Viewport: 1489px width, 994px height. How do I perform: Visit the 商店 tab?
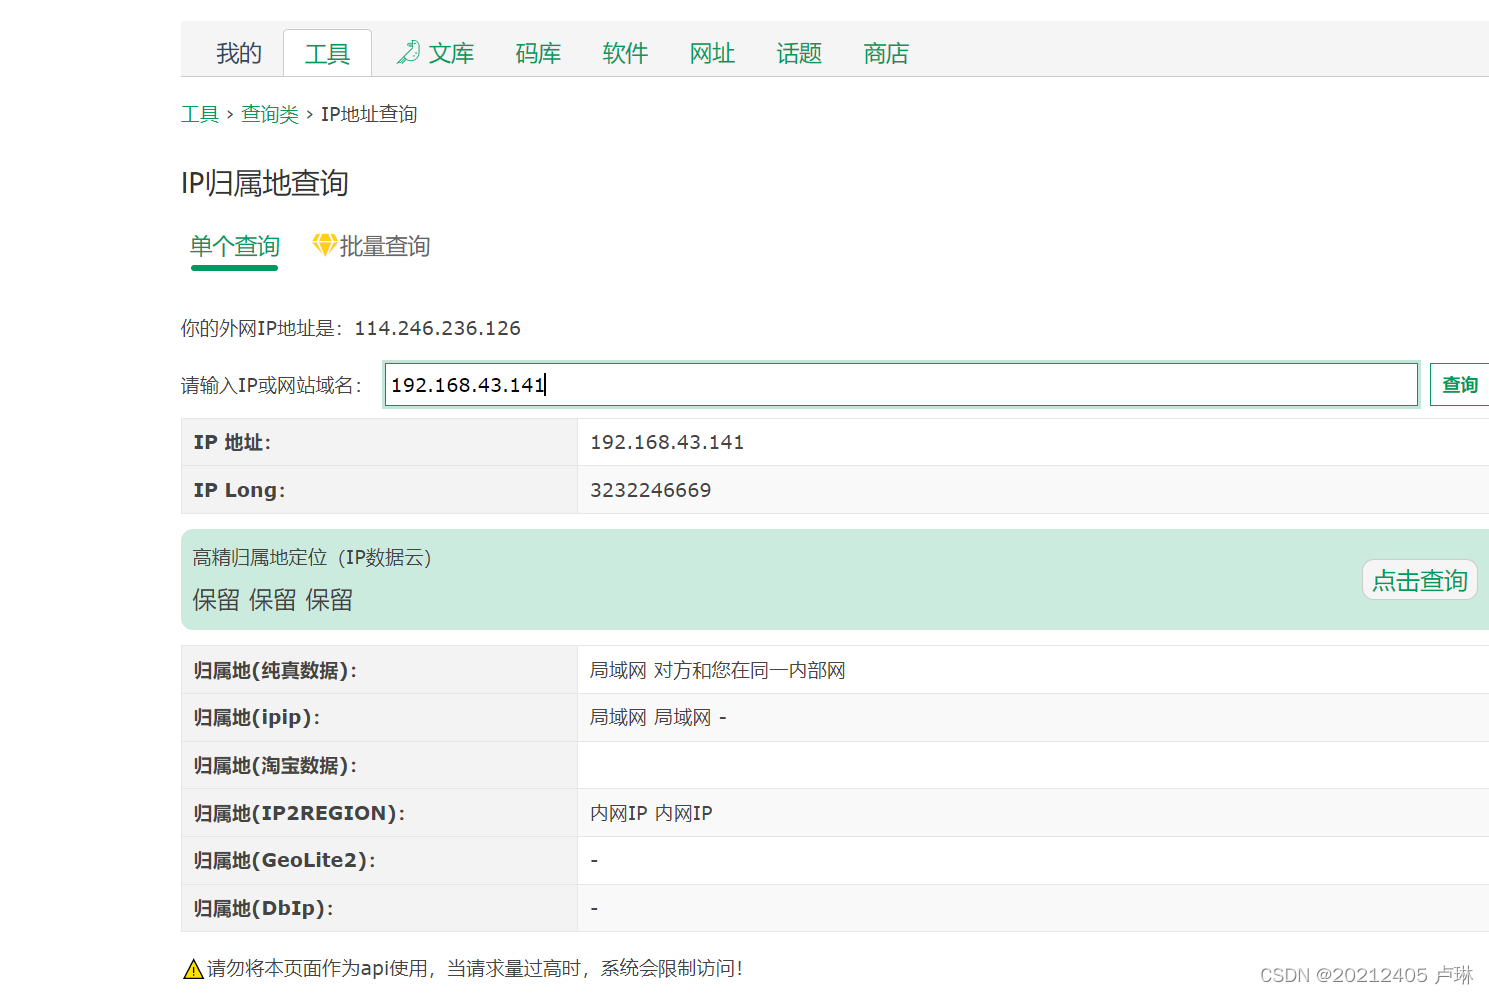tap(886, 53)
